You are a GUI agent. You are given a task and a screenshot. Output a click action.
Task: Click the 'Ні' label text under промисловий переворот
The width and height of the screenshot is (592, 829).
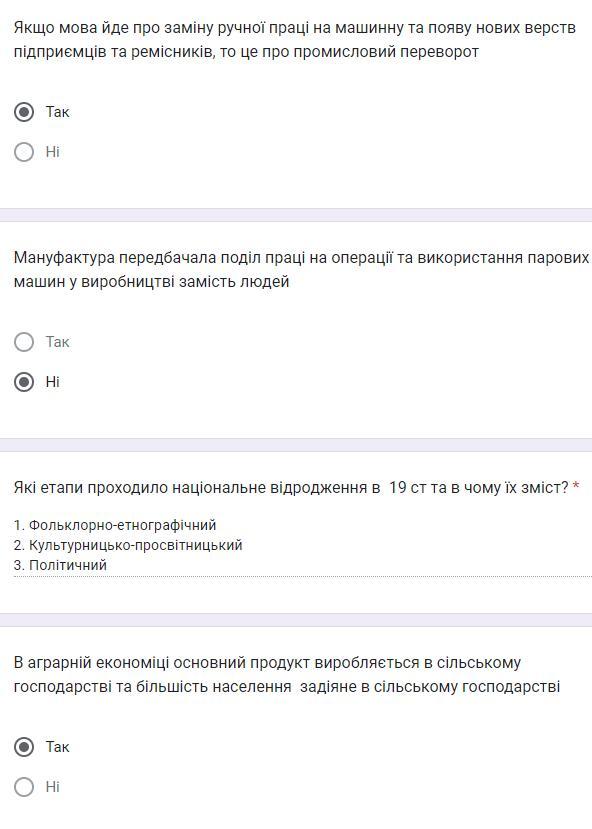click(52, 152)
